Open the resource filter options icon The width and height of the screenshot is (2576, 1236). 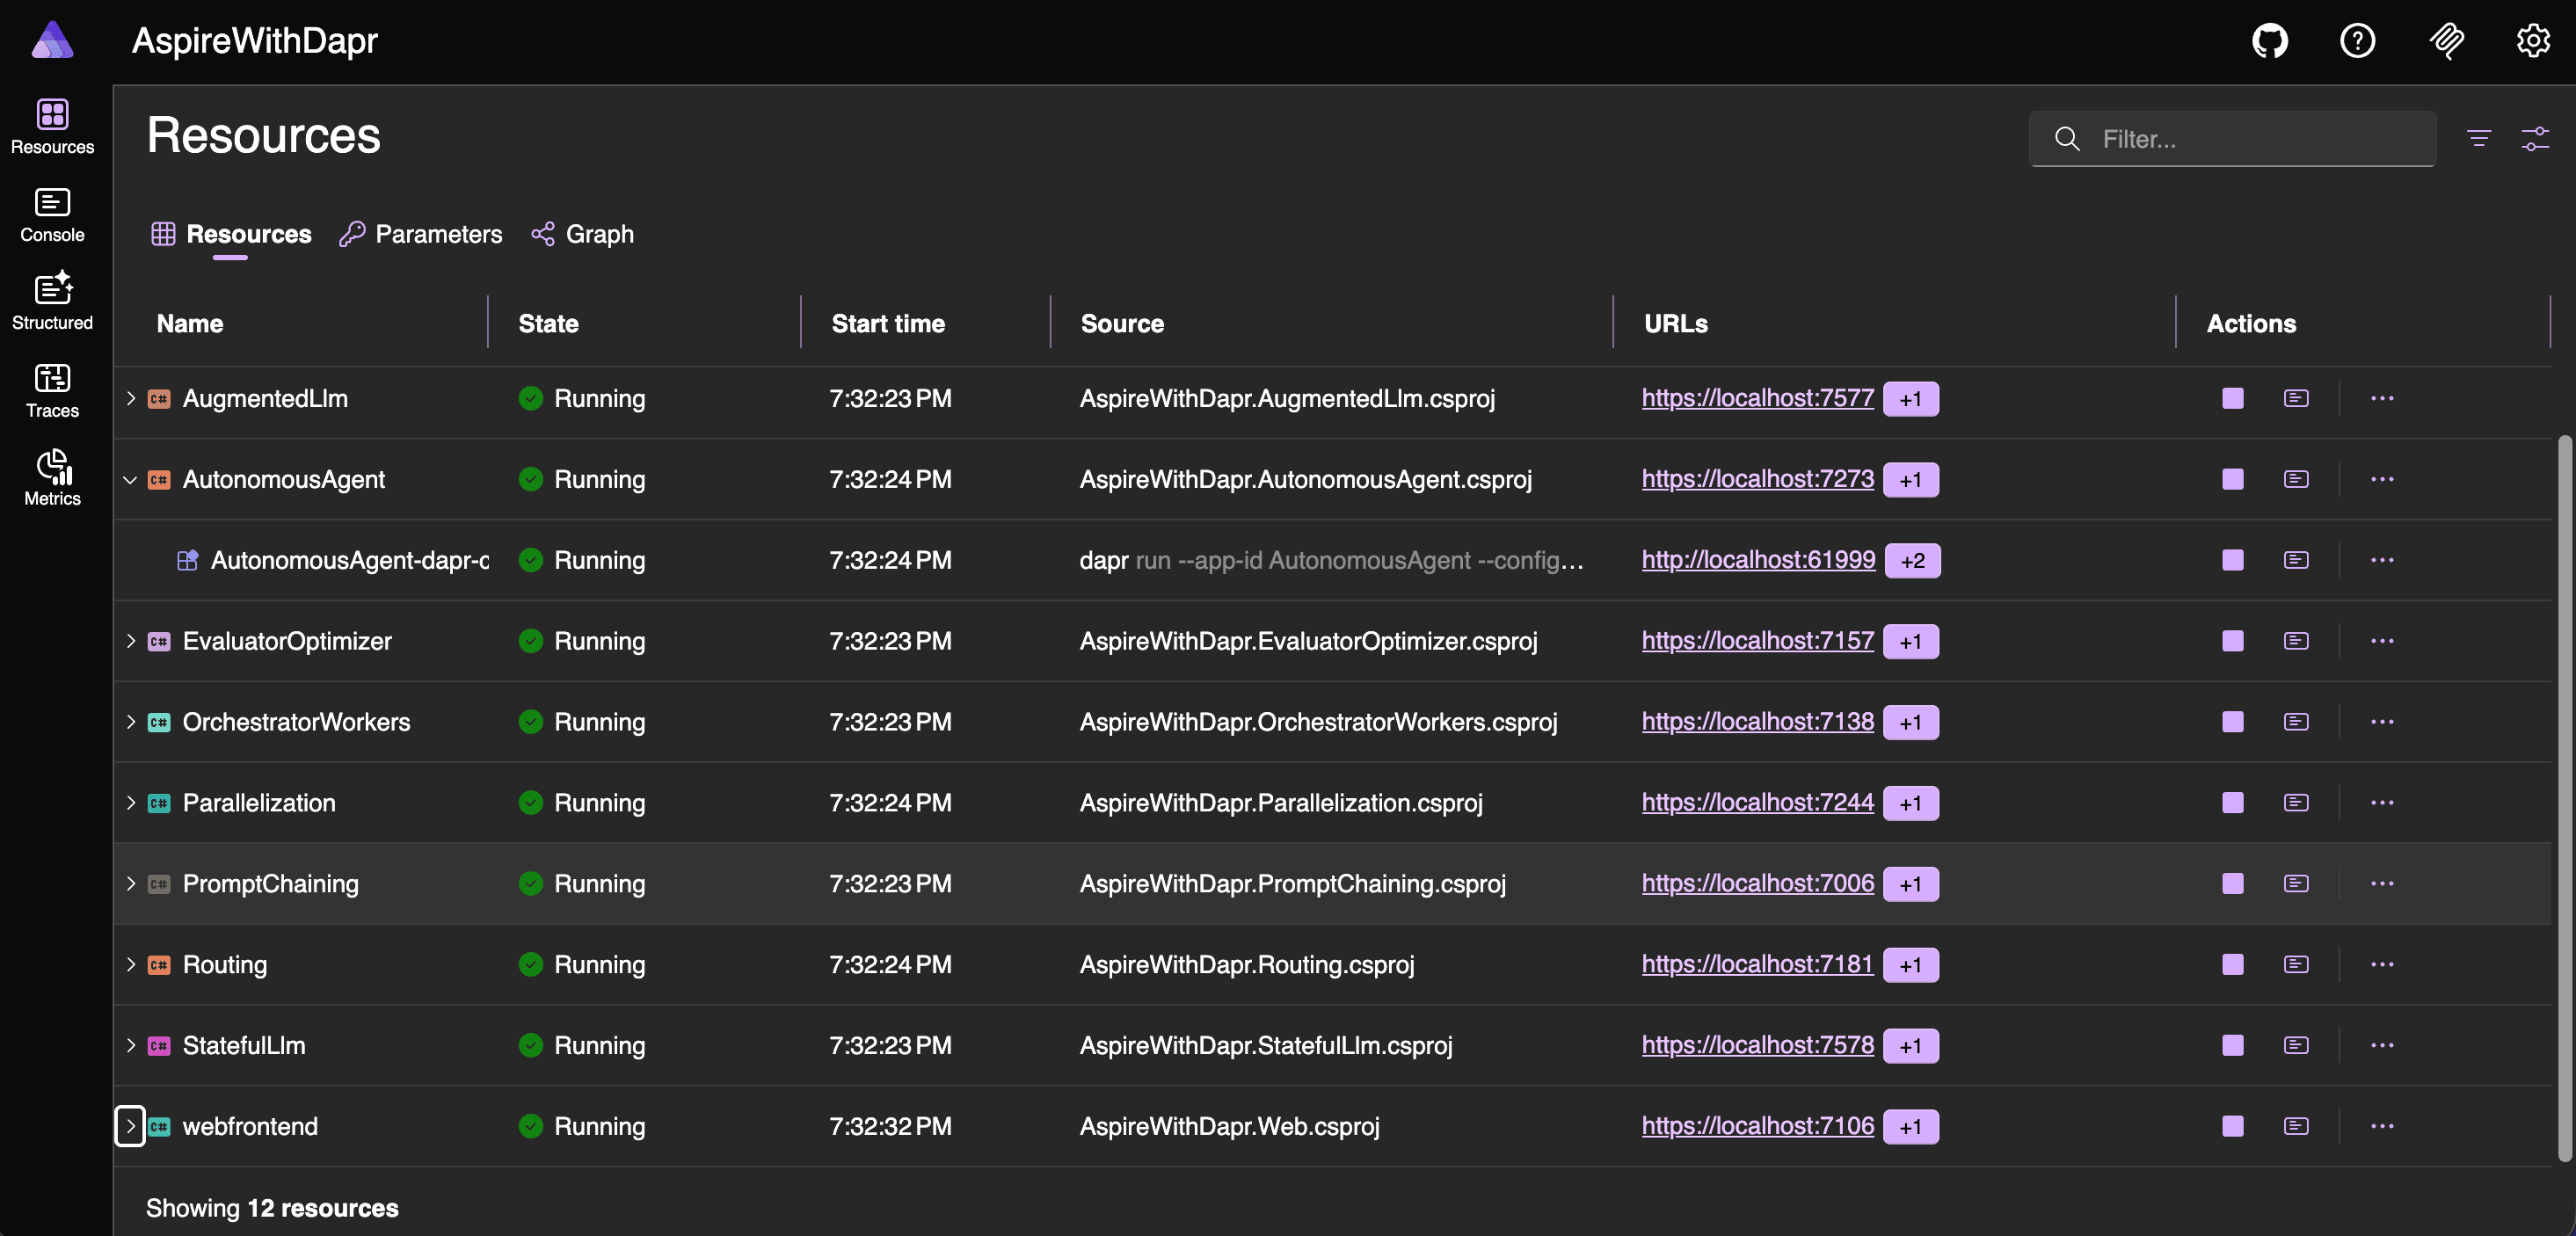2478,138
